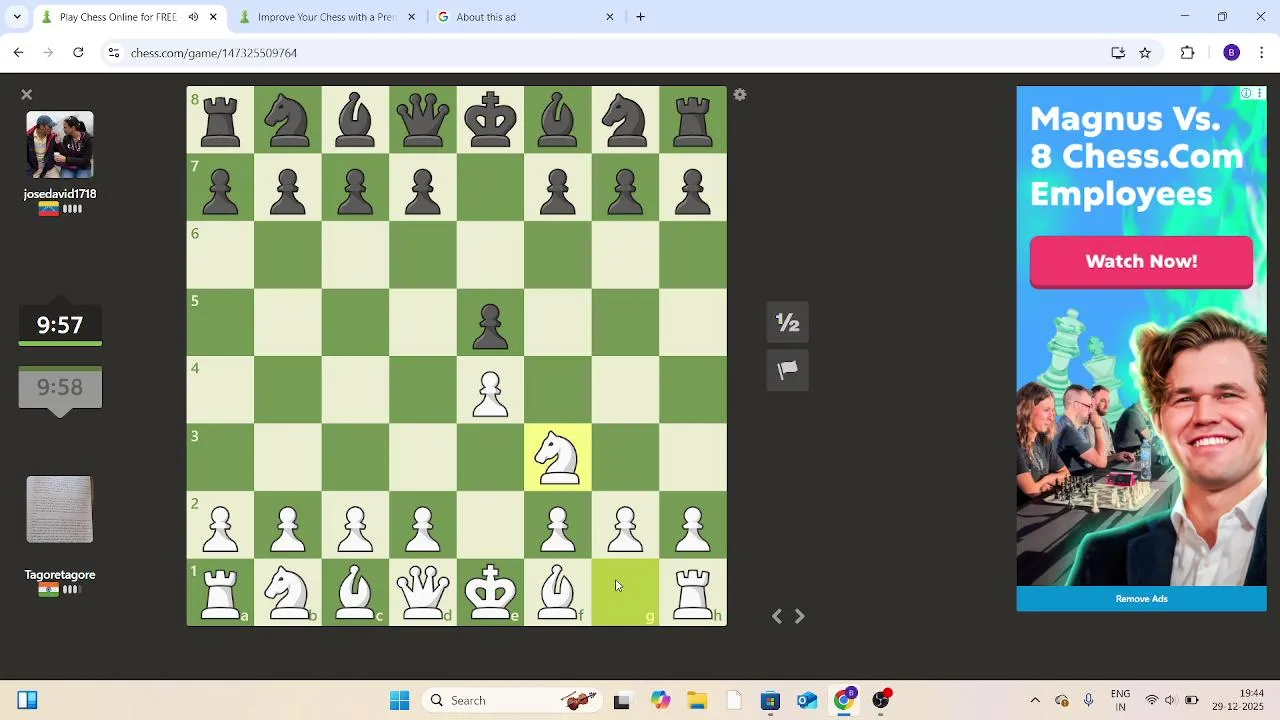Image resolution: width=1280 pixels, height=720 pixels.
Task: Close the left sidebar with the X
Action: pos(27,95)
